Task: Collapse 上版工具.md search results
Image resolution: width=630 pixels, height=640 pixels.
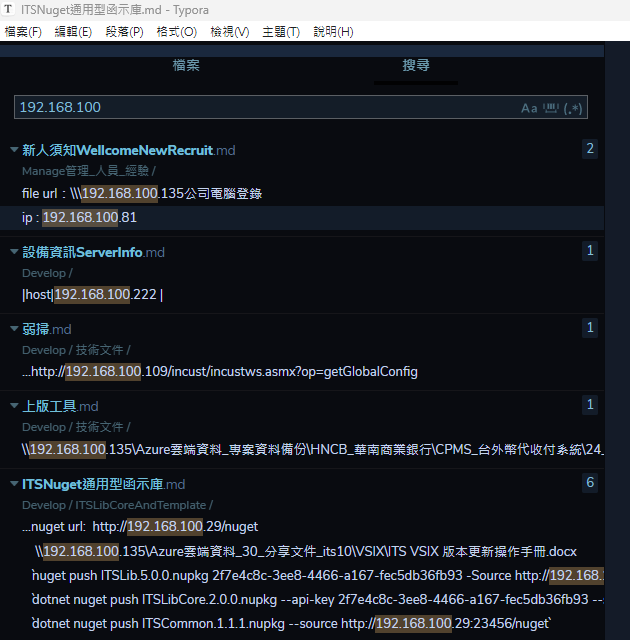Action: 14,406
